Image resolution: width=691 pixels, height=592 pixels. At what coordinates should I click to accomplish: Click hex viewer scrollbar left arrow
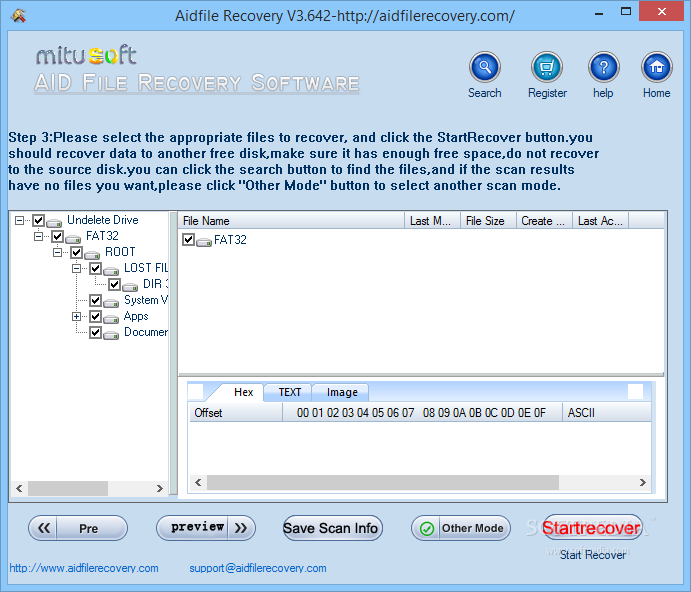(198, 482)
